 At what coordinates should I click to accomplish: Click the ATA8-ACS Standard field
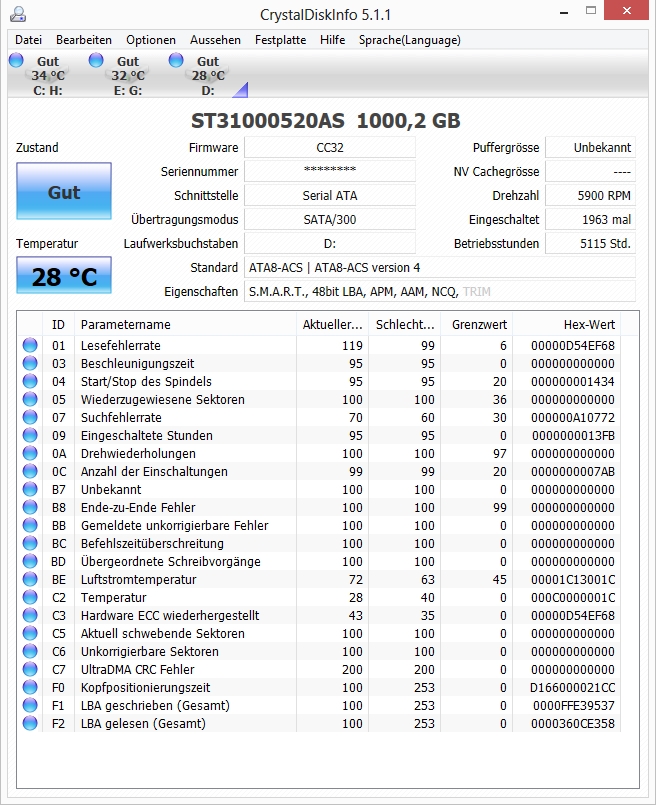[440, 267]
